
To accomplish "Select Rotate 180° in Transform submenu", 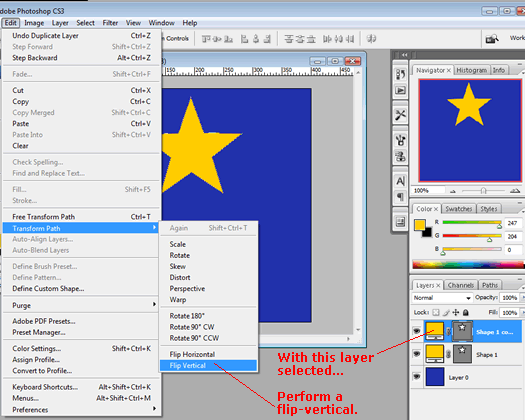I will [208, 316].
